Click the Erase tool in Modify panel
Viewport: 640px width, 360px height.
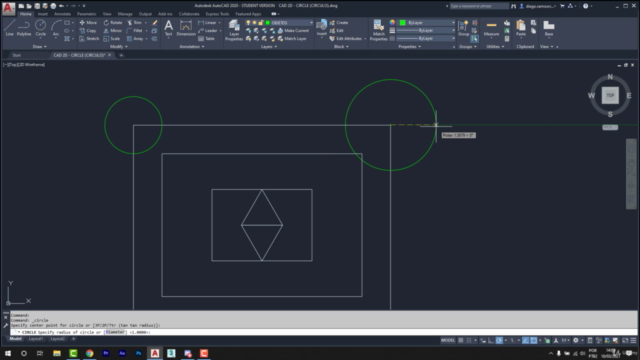(x=155, y=22)
